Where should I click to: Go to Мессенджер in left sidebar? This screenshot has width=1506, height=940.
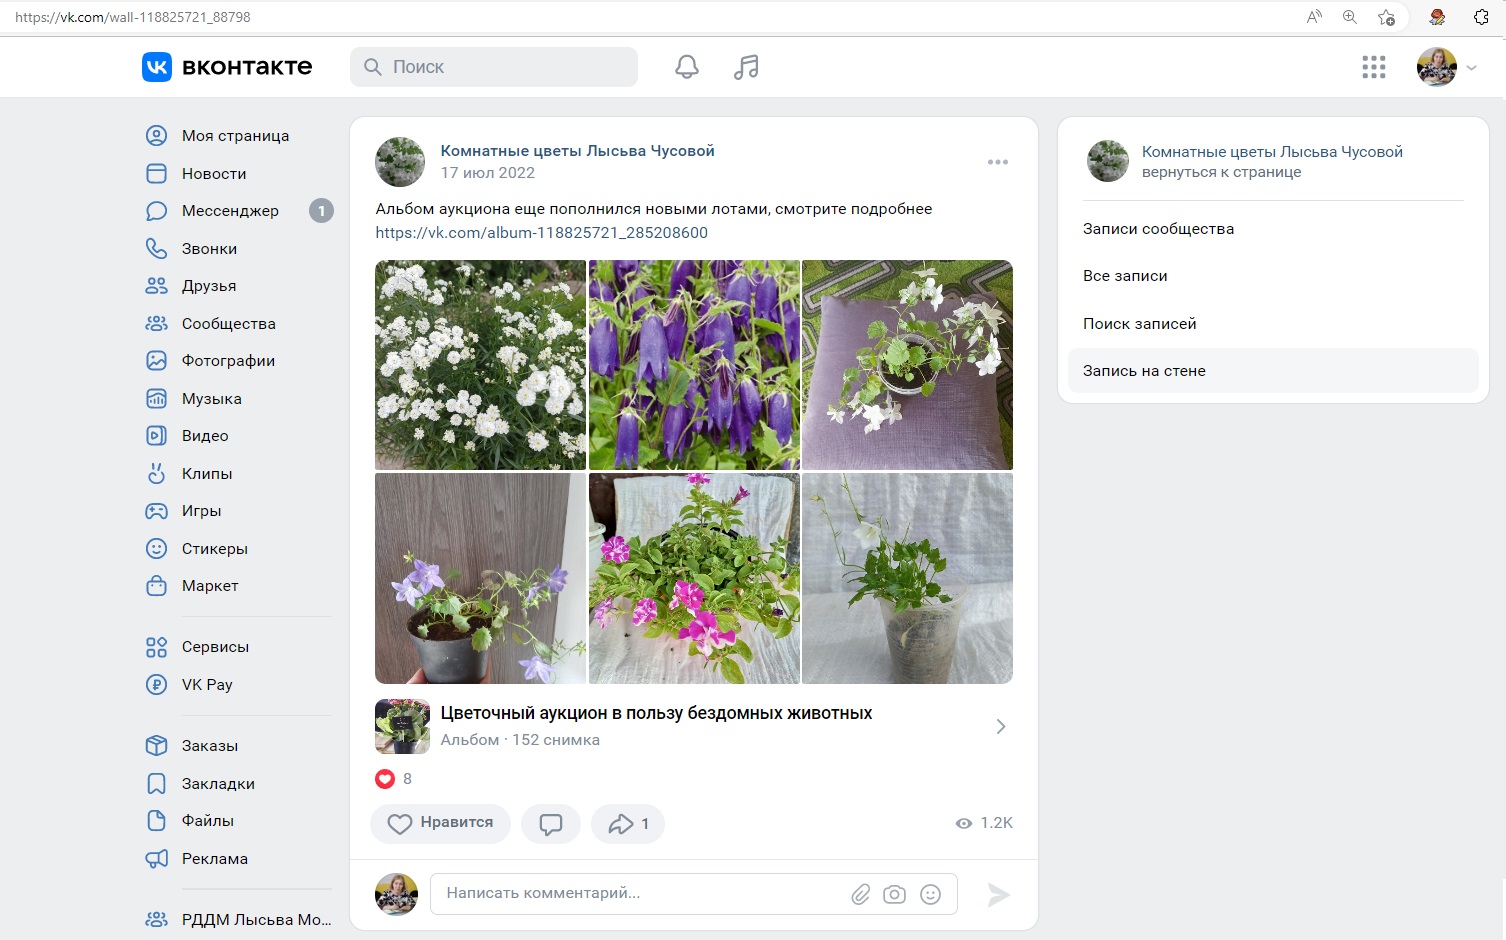[x=230, y=211]
